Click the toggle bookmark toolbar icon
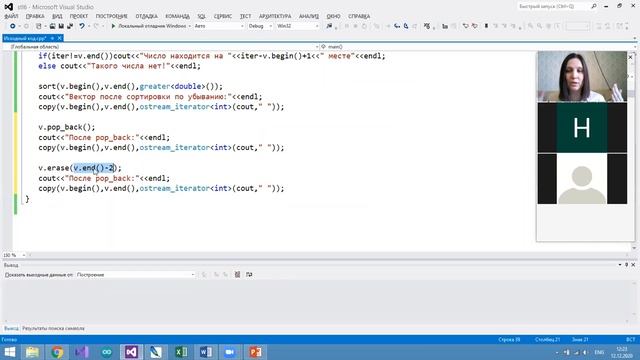 (486, 26)
